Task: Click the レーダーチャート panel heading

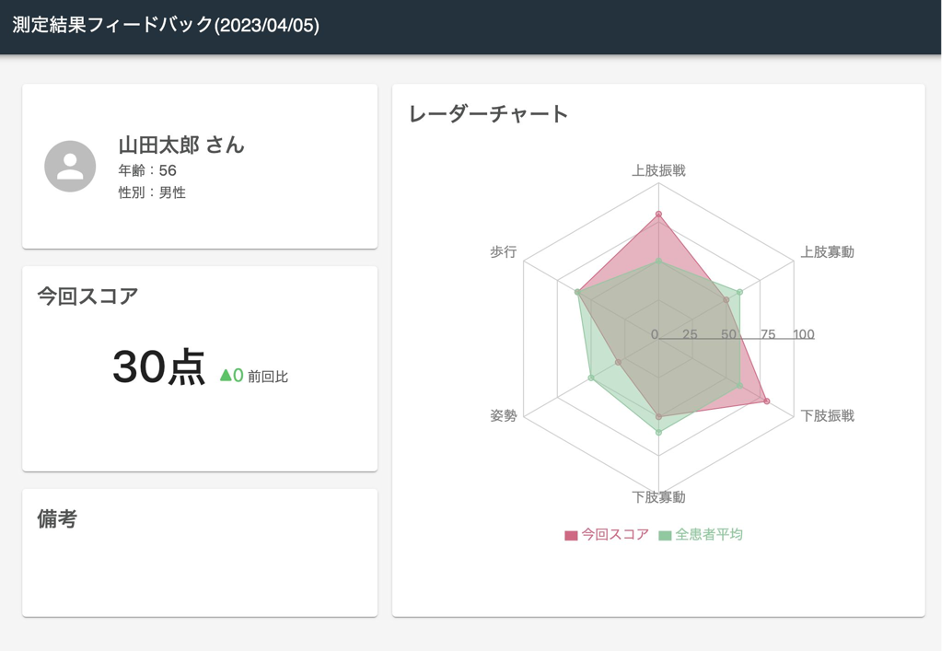Action: (x=488, y=114)
